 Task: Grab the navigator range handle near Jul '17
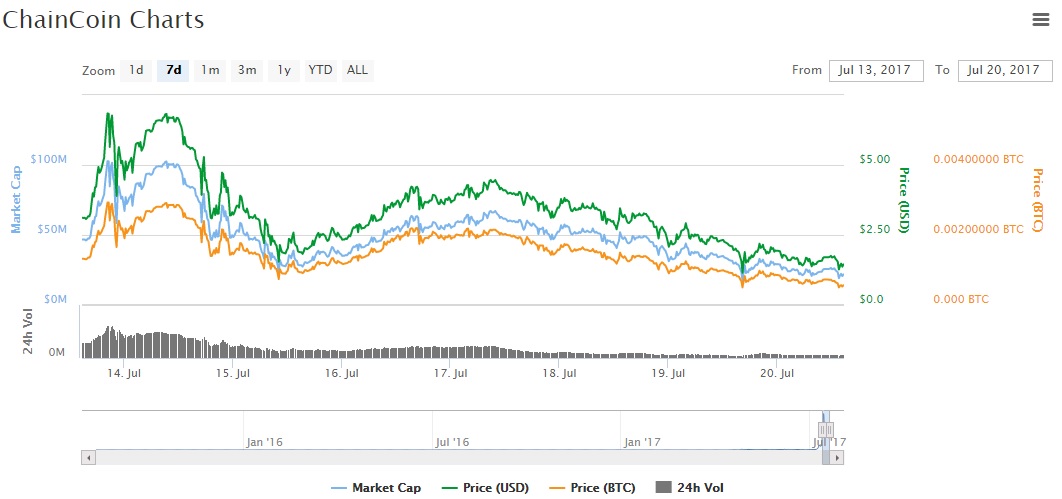click(x=826, y=429)
